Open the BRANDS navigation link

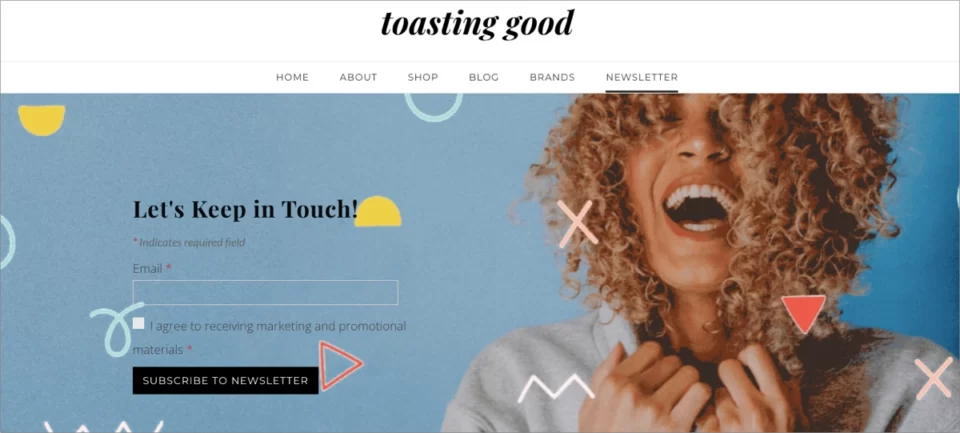[x=552, y=77]
